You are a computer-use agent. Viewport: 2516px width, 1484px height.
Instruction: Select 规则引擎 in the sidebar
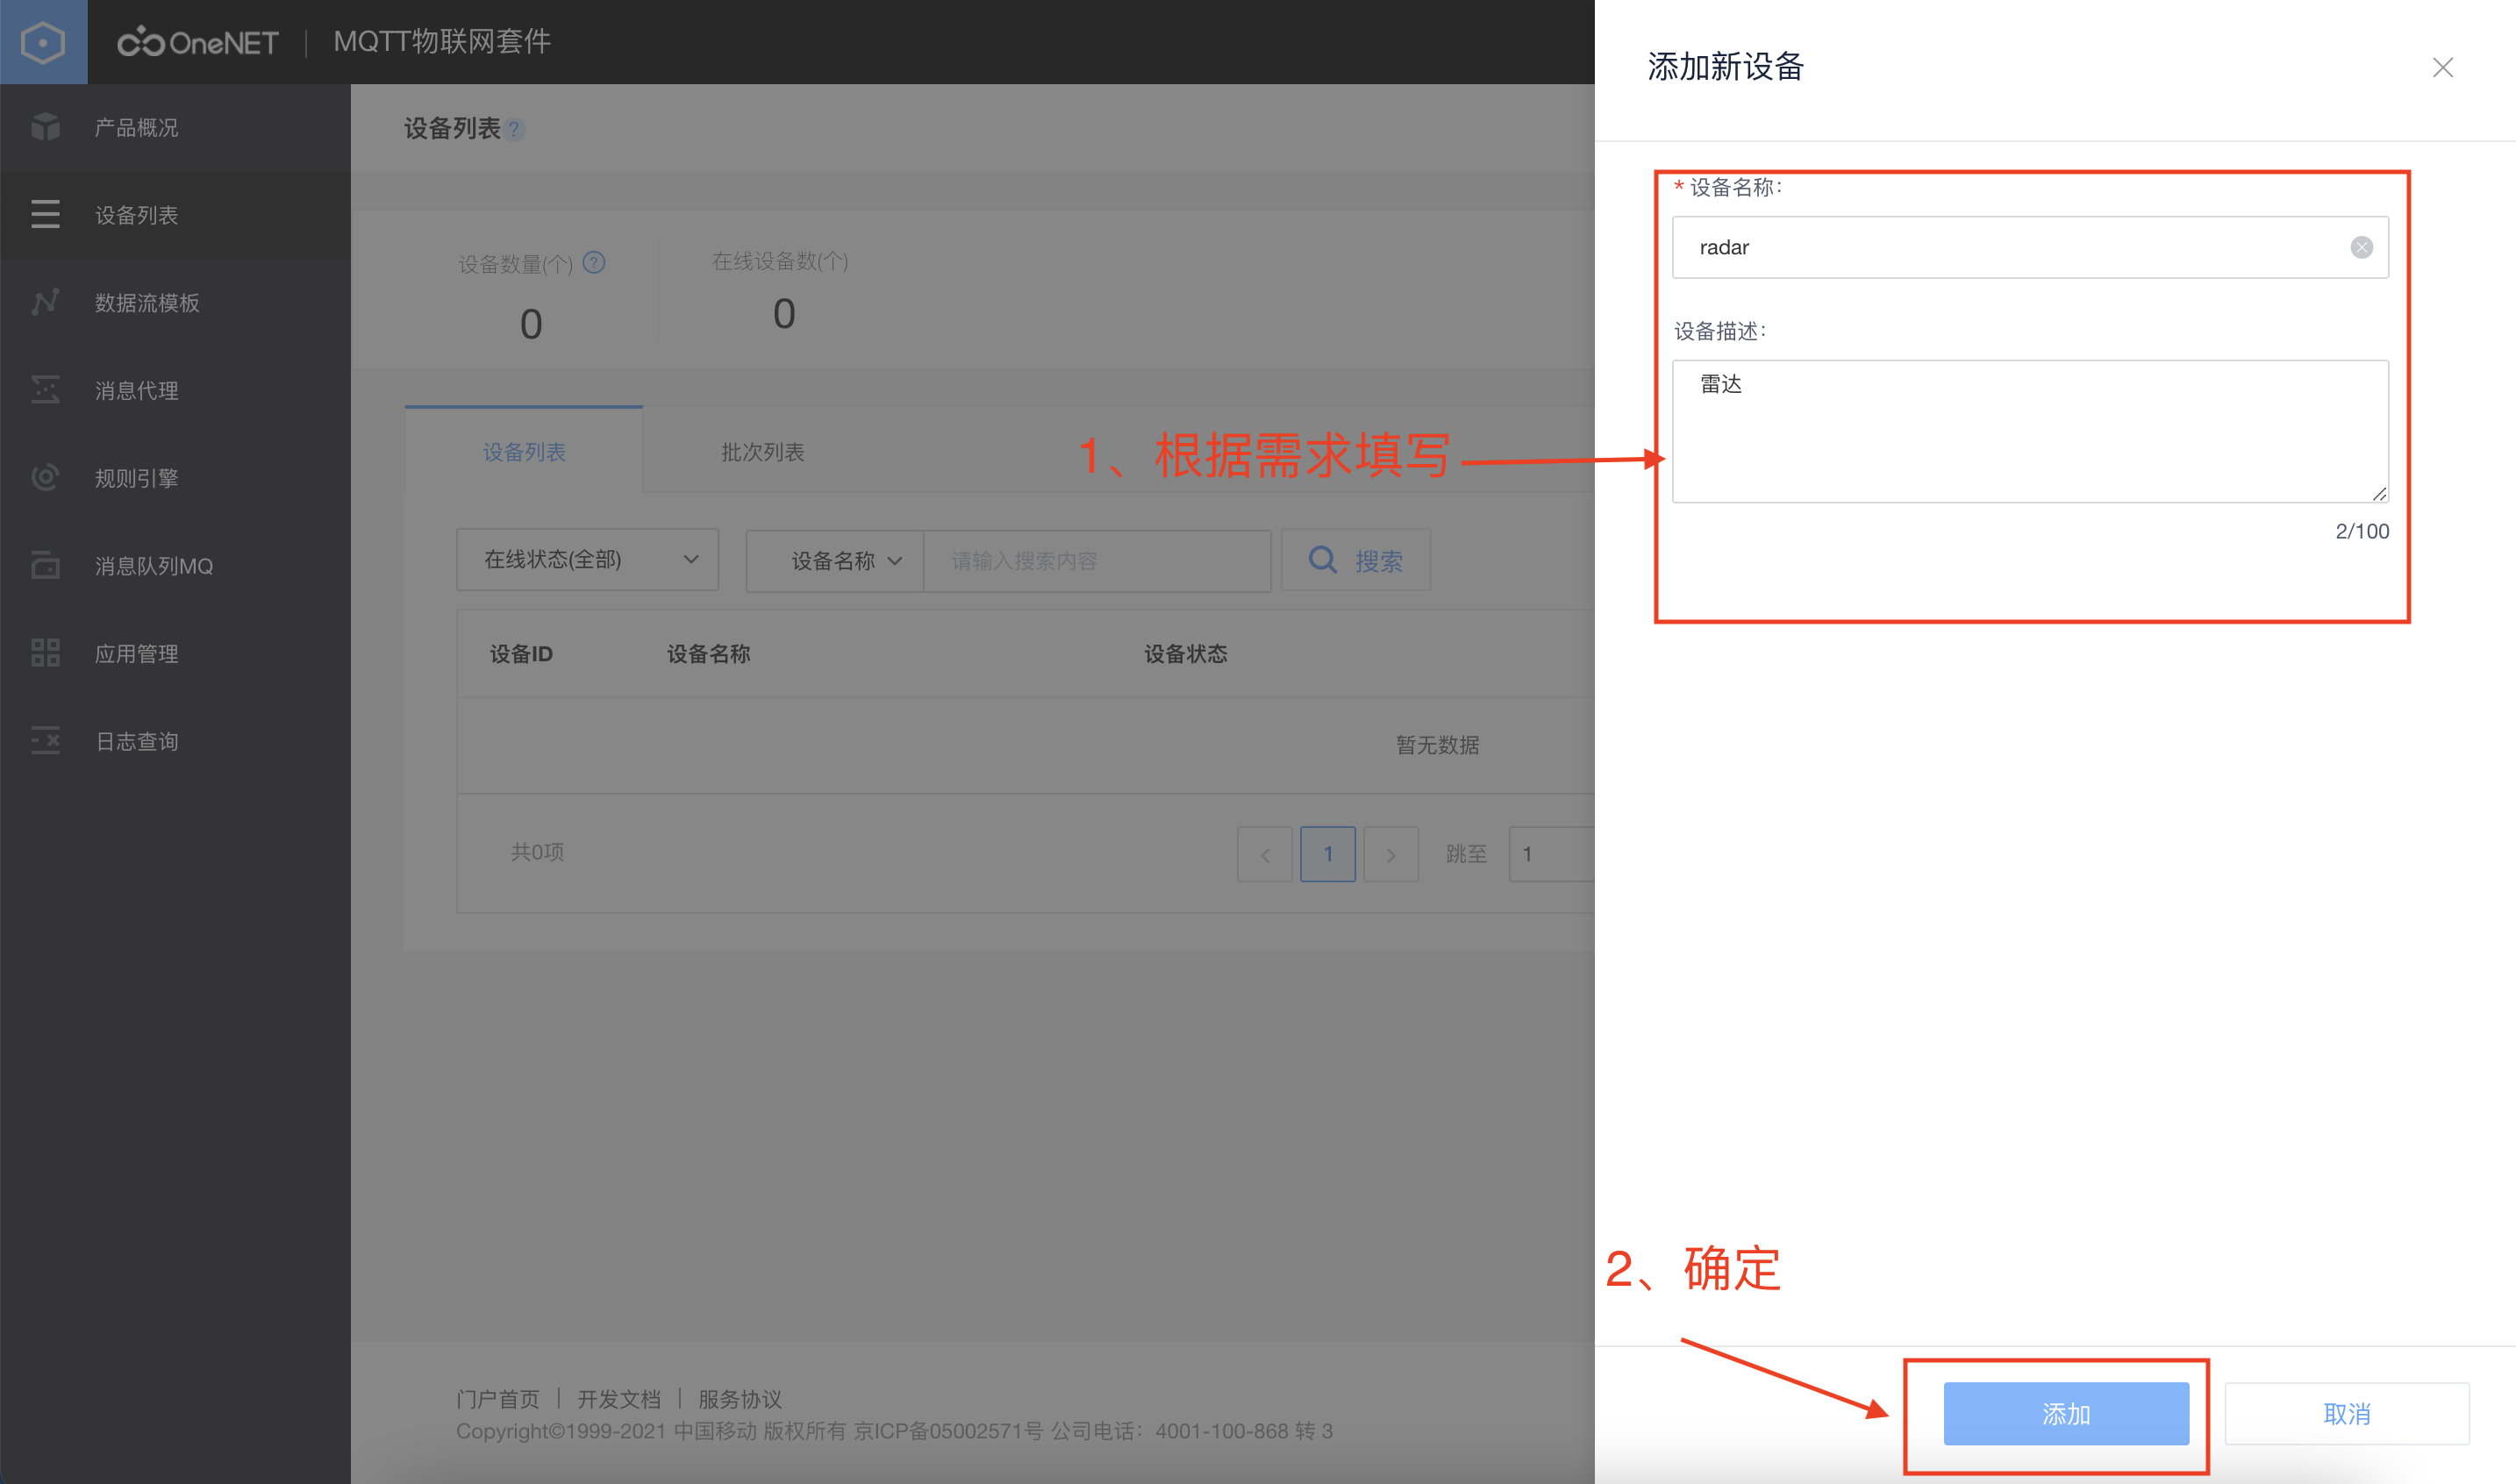[x=135, y=477]
